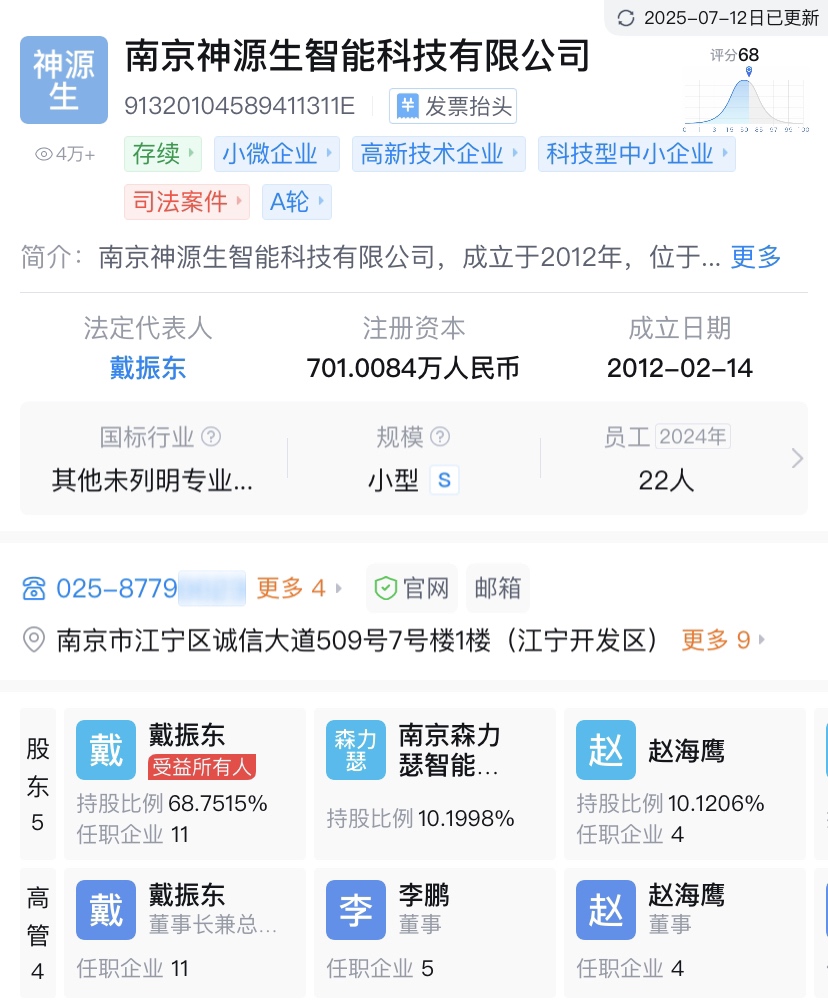Viewport: 828px width, 1006px height.
Task: Select the company name 南京神源生智能科技有限公司 title
Action: [x=357, y=56]
